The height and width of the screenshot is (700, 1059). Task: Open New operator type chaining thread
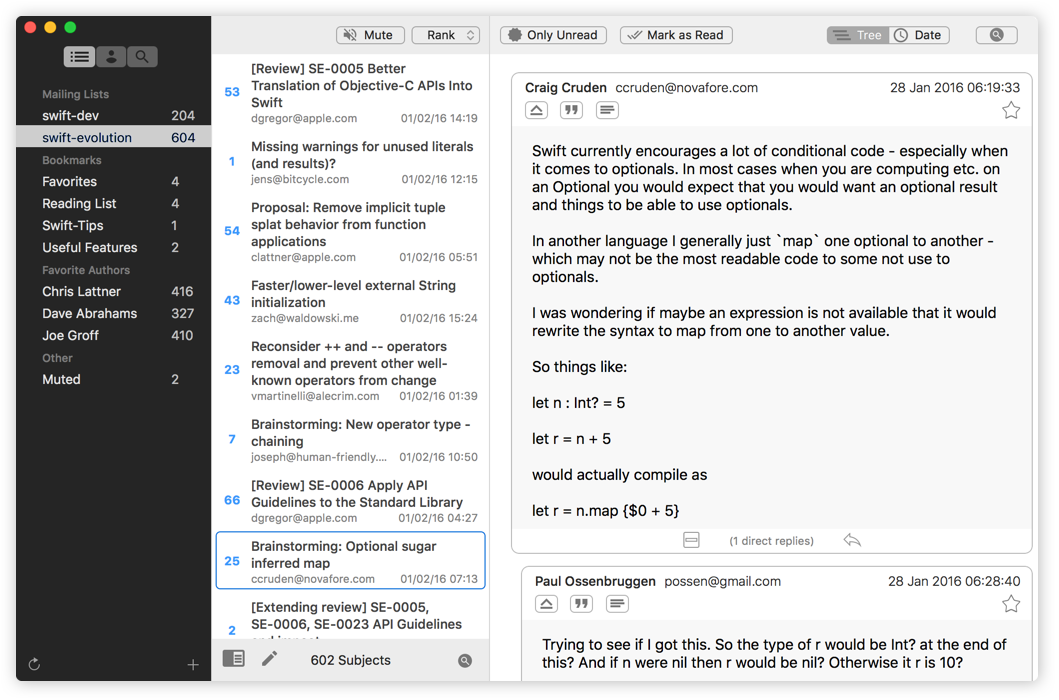(x=351, y=440)
